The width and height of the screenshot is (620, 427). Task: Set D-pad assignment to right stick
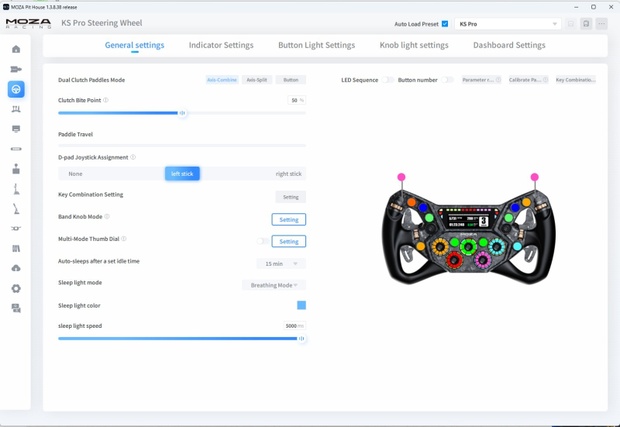(288, 174)
